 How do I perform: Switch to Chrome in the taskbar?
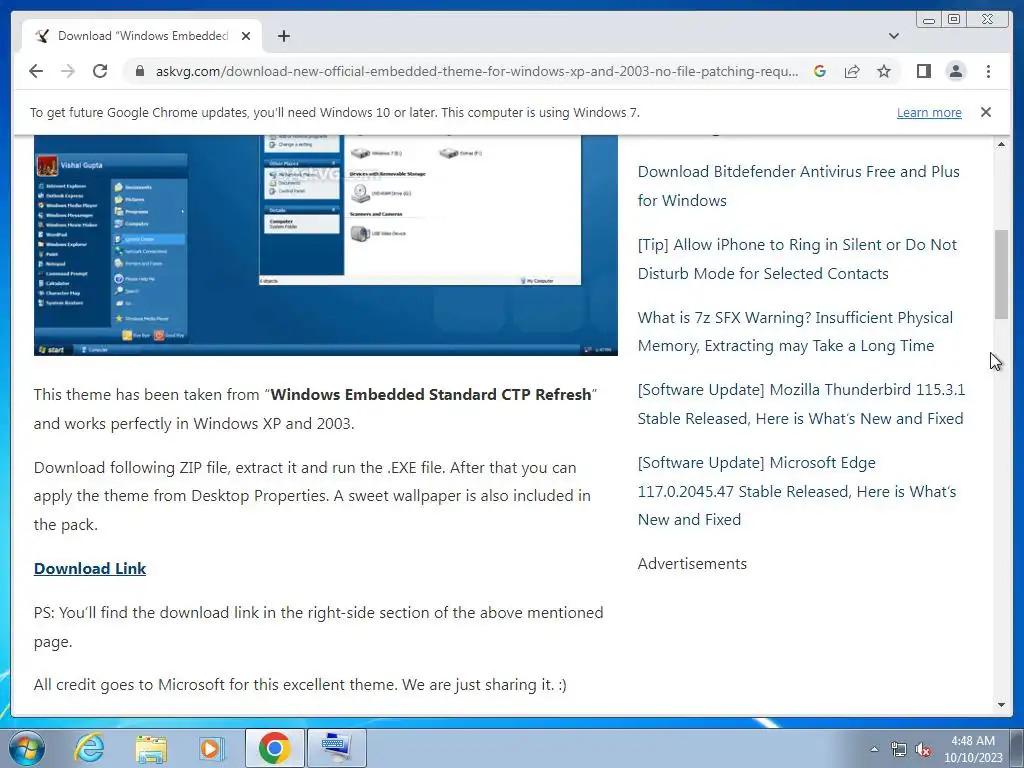(x=274, y=748)
